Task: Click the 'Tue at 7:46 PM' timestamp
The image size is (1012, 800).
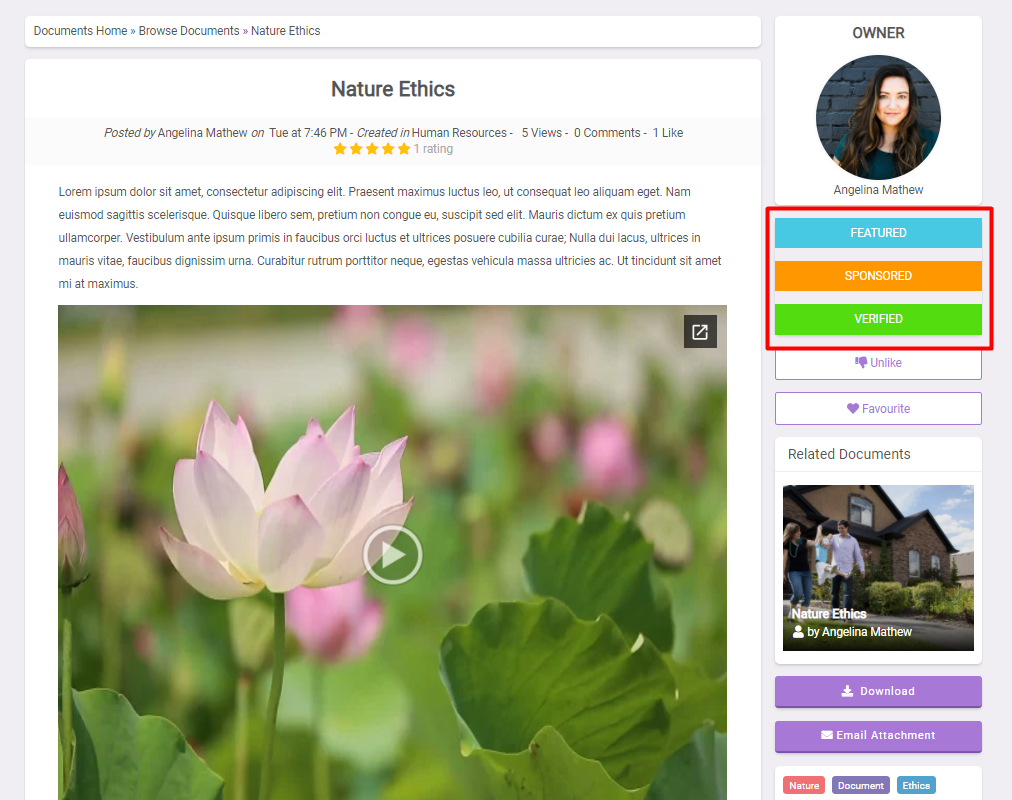Action: pos(308,133)
